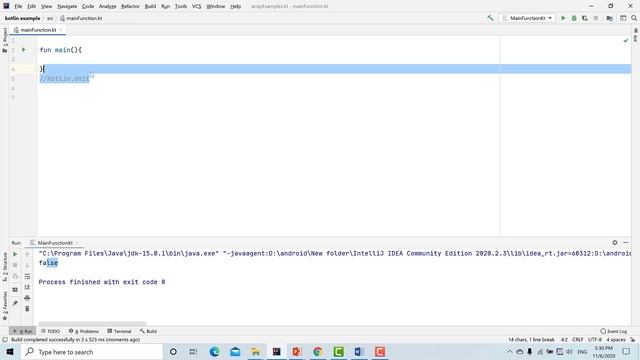Open the Problems tool window
This screenshot has width=640, height=360.
point(84,331)
